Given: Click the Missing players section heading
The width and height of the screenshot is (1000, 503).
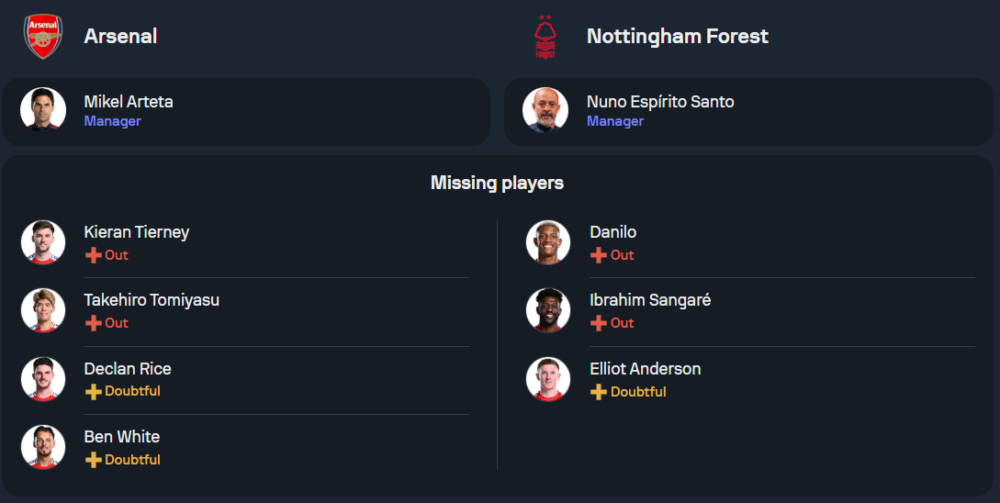Looking at the screenshot, I should tap(497, 183).
